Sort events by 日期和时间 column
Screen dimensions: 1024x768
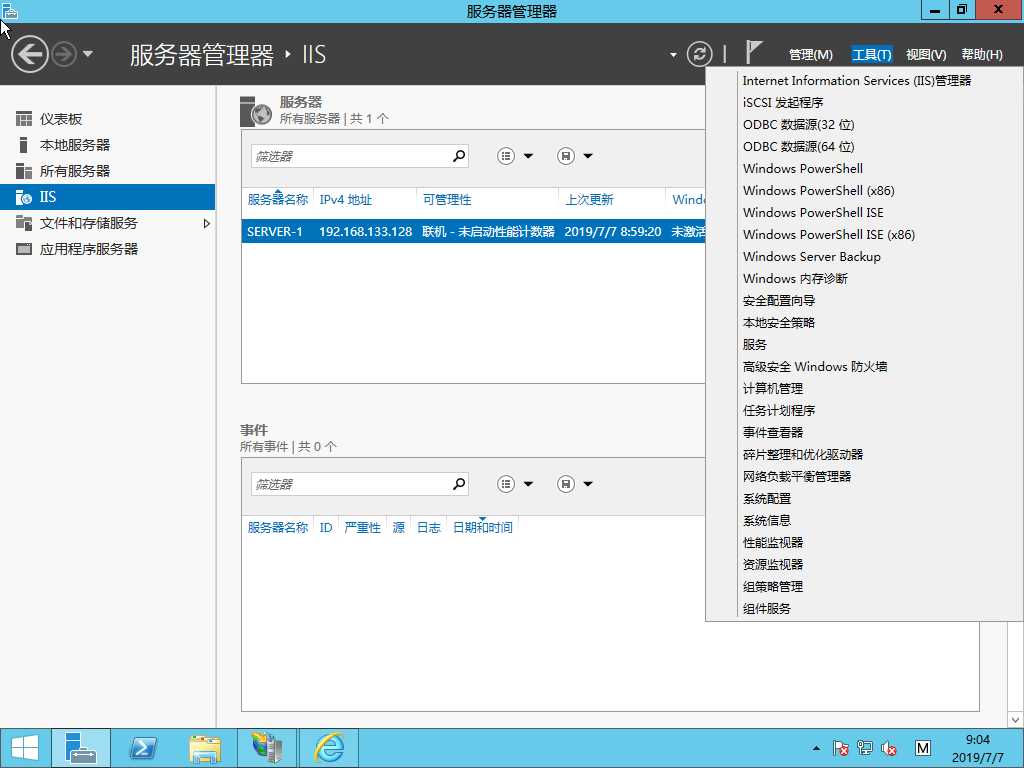(x=483, y=528)
